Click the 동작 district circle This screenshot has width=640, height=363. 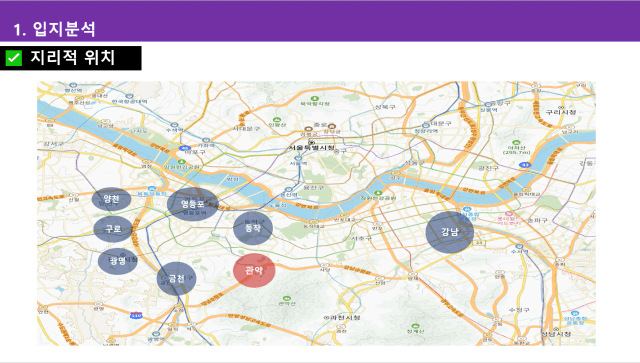[x=253, y=228]
